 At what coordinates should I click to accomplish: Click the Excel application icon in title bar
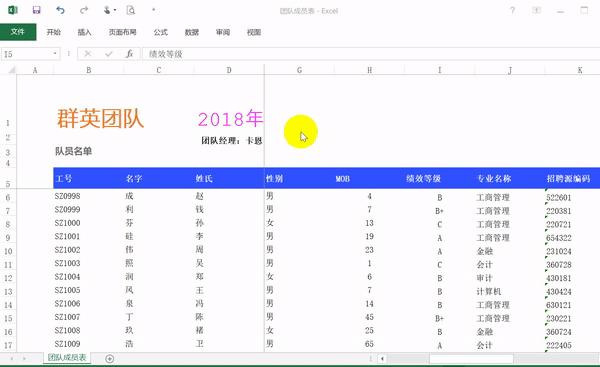(x=13, y=10)
